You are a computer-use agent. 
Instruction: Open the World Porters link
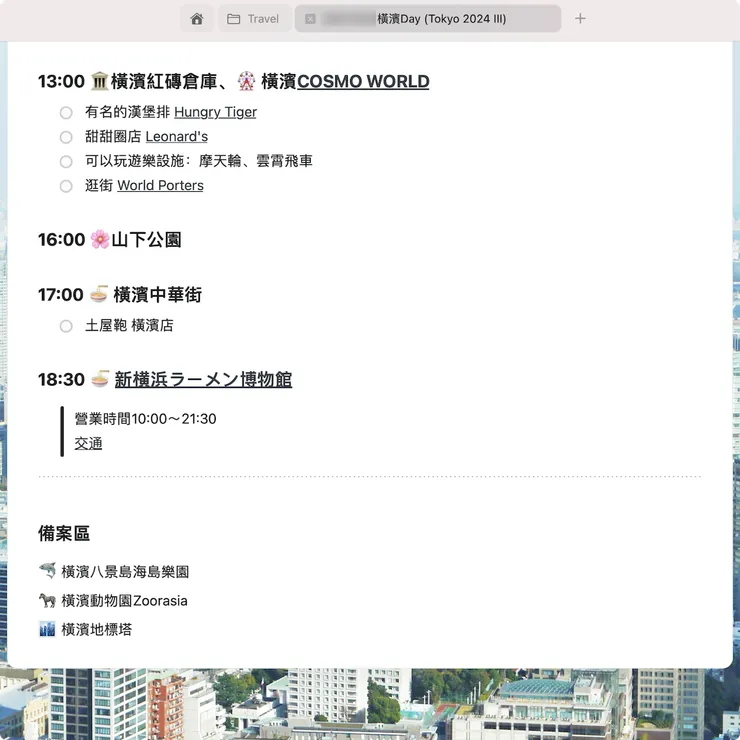tap(160, 185)
